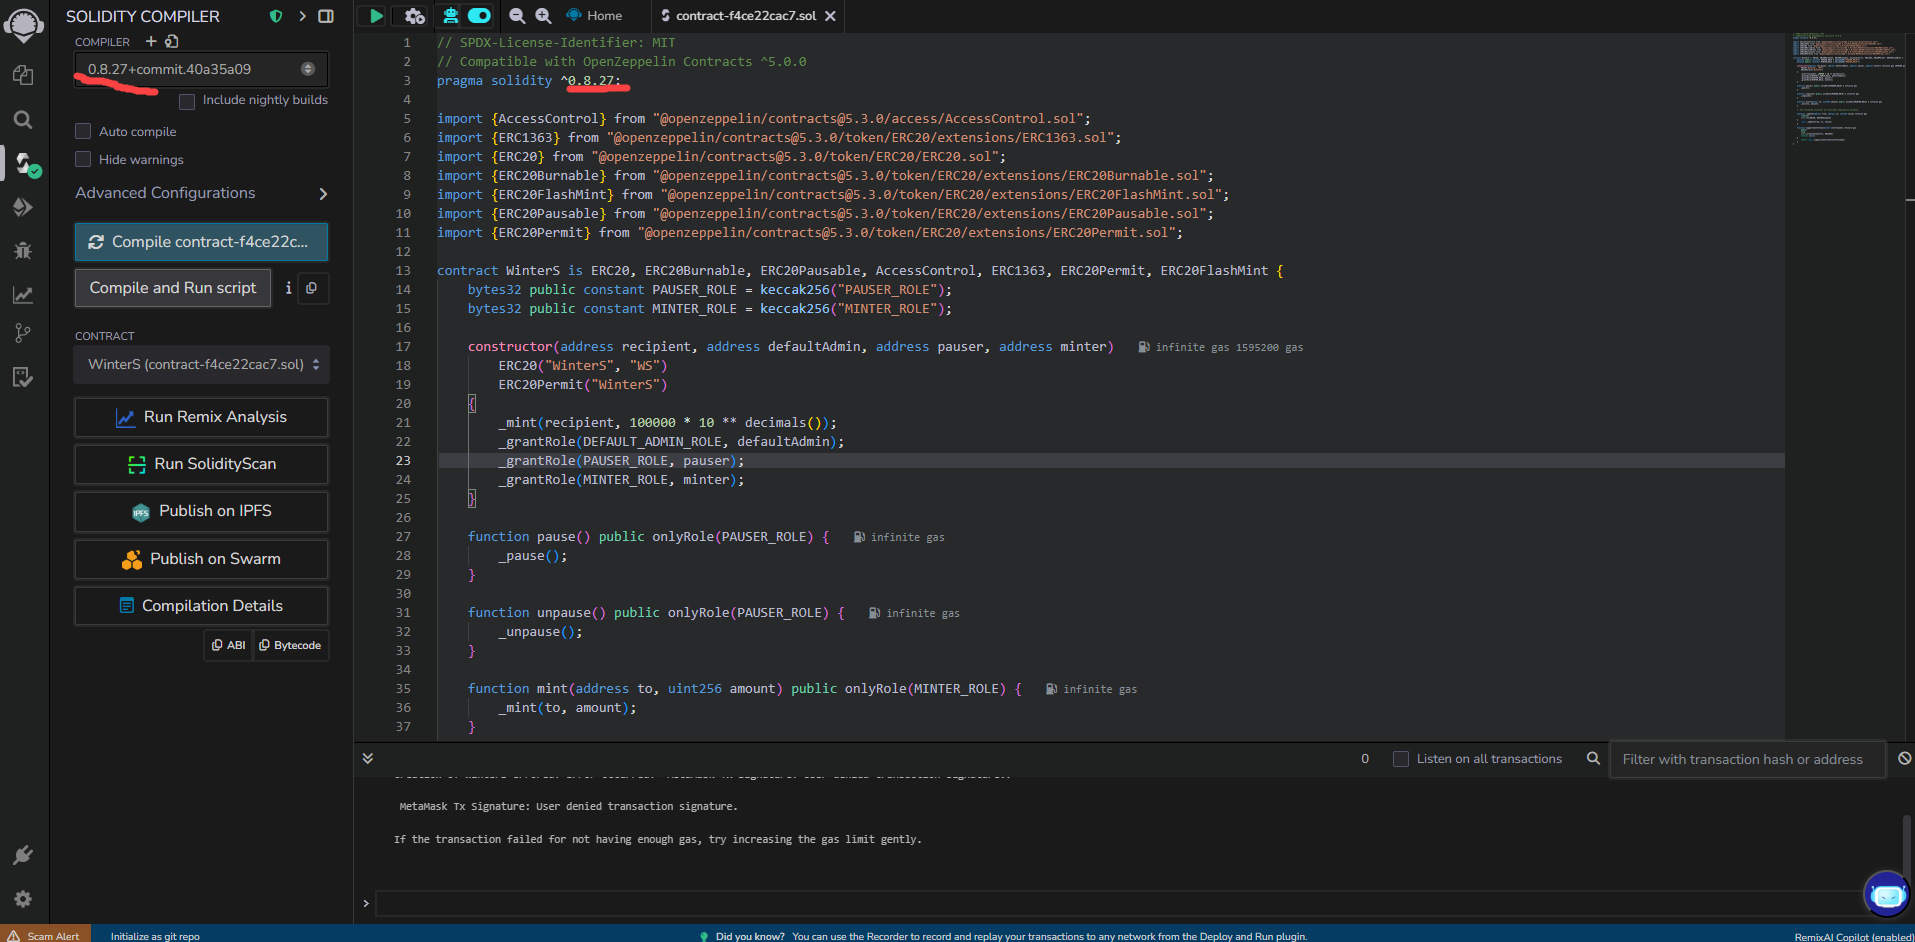Click the editor minimap preview
The height and width of the screenshot is (942, 1915).
pos(1846,90)
